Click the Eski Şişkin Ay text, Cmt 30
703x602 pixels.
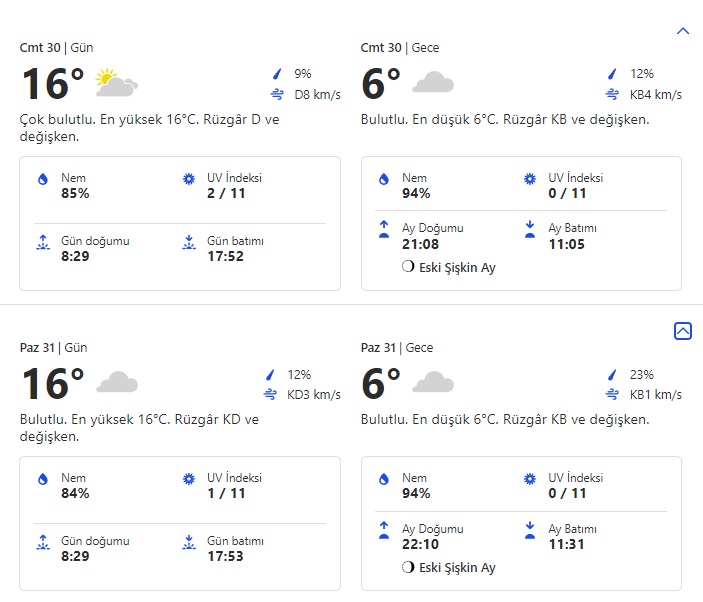coord(457,268)
